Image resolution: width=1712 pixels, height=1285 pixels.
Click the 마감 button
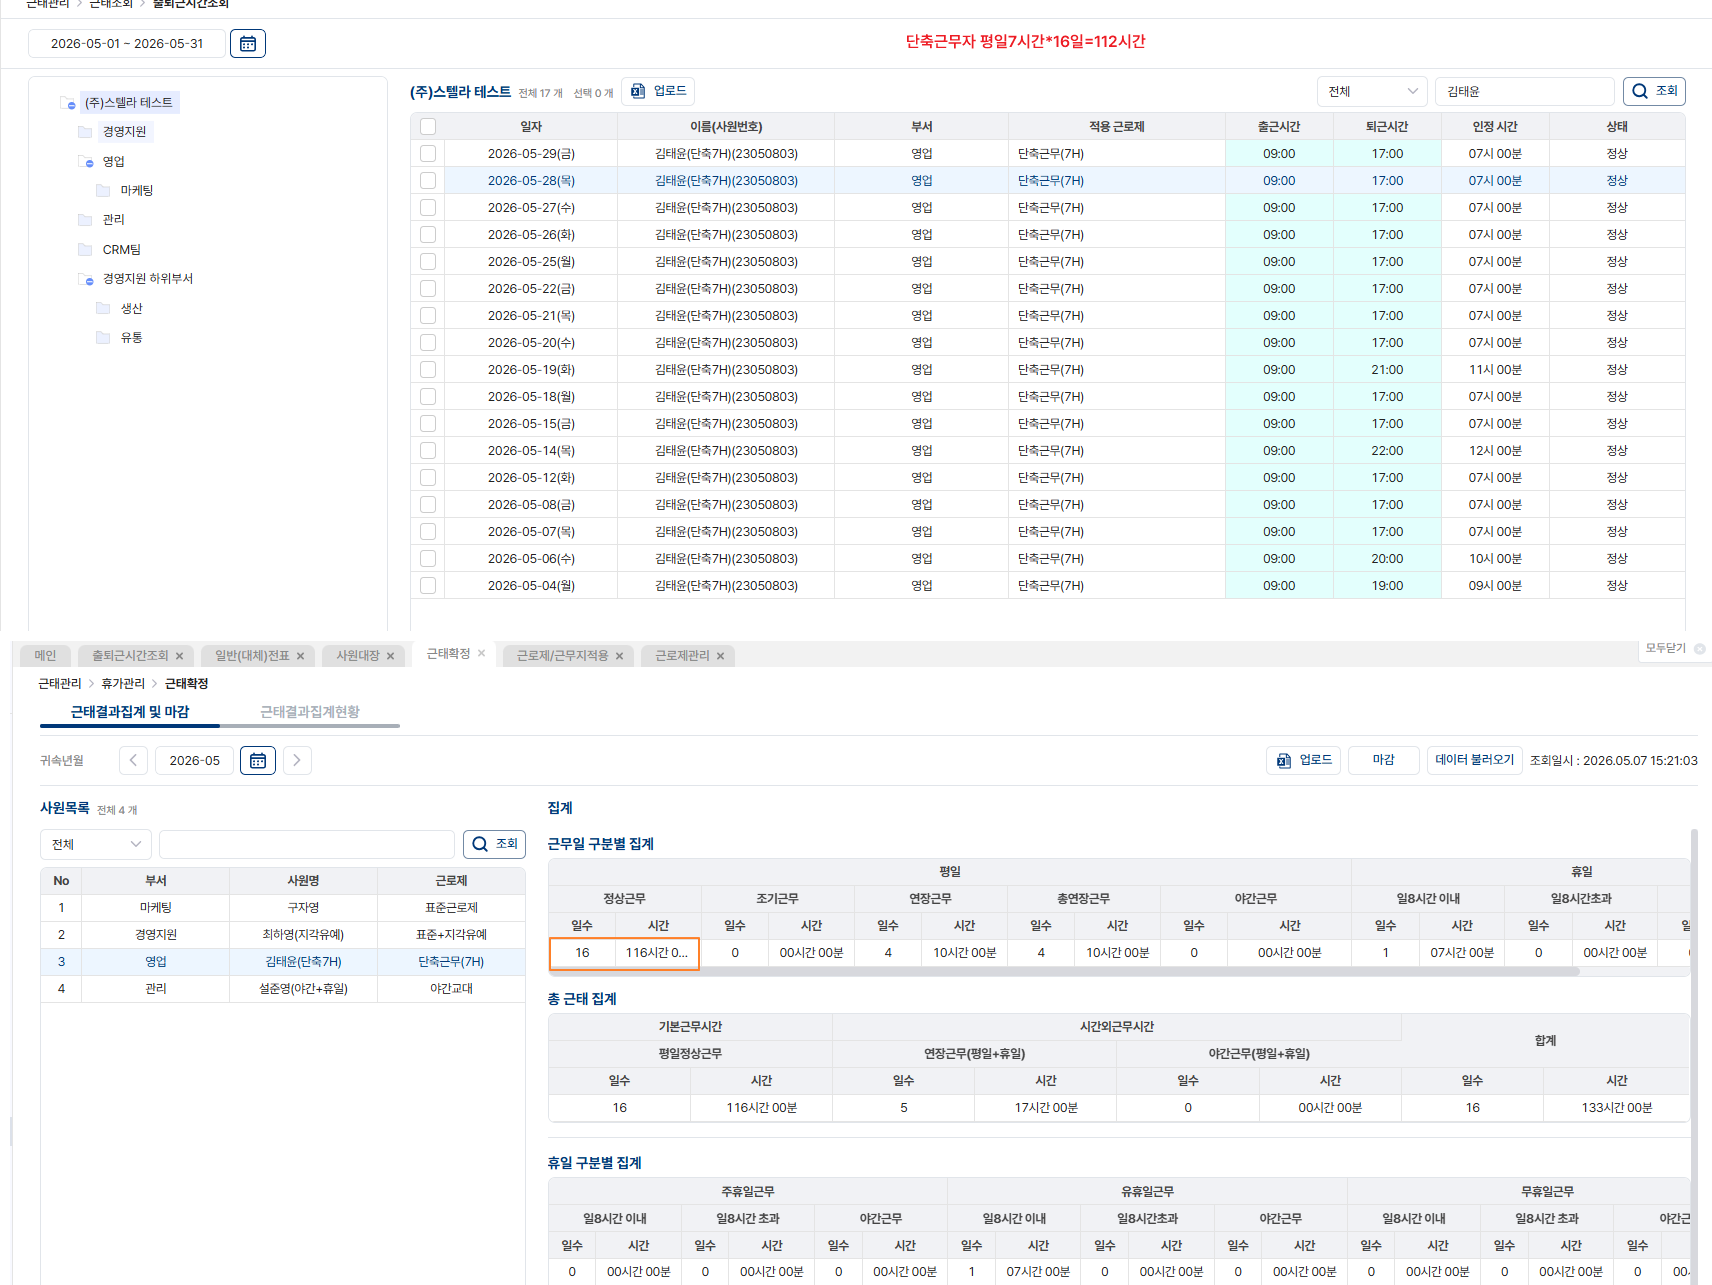click(1384, 760)
